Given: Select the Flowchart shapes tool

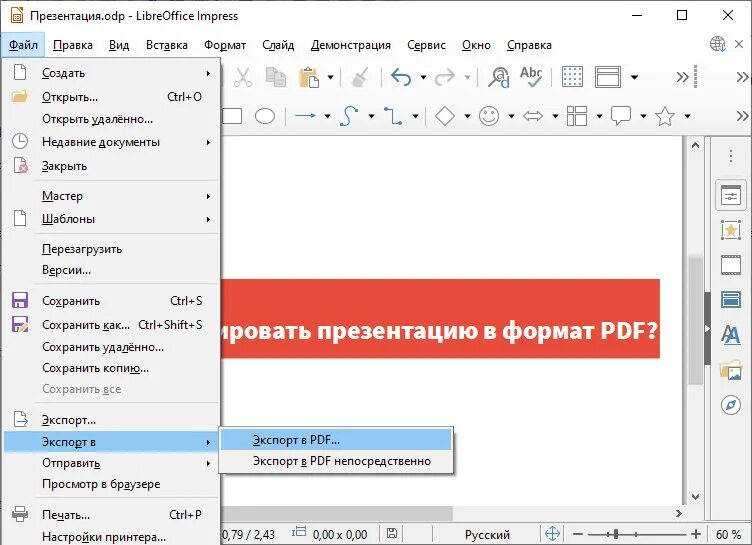Looking at the screenshot, I should [x=576, y=116].
